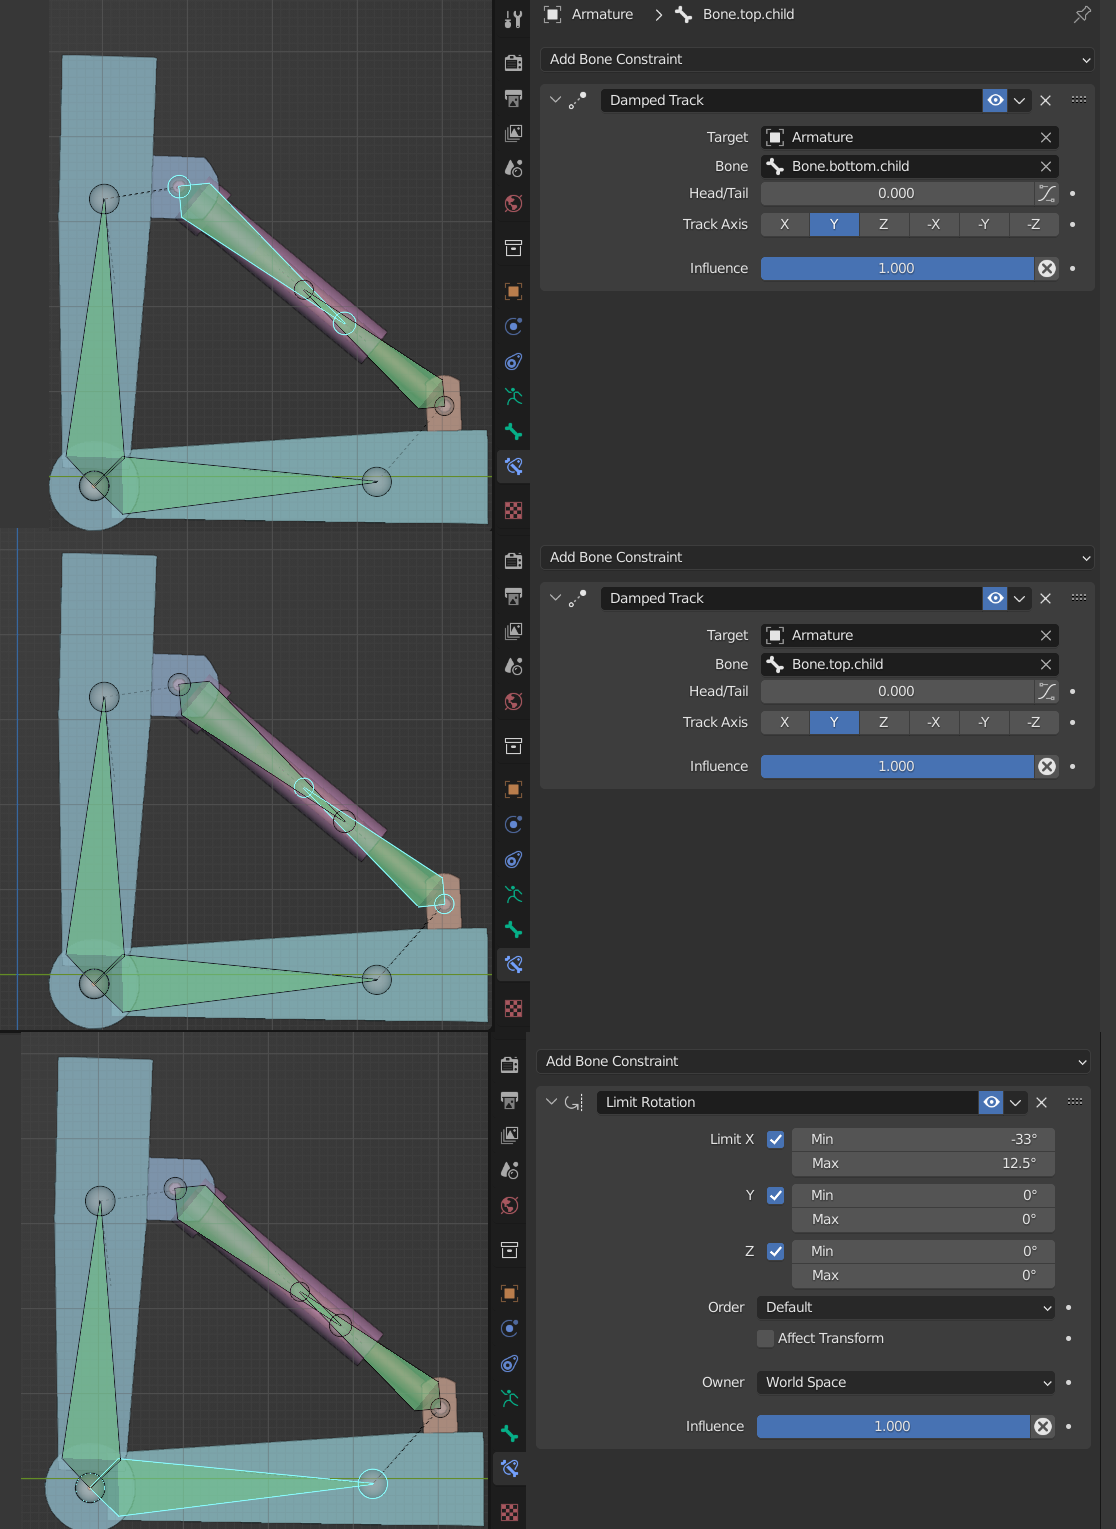Image resolution: width=1116 pixels, height=1529 pixels.
Task: Enable the Affect Transform checkbox
Action: click(765, 1338)
